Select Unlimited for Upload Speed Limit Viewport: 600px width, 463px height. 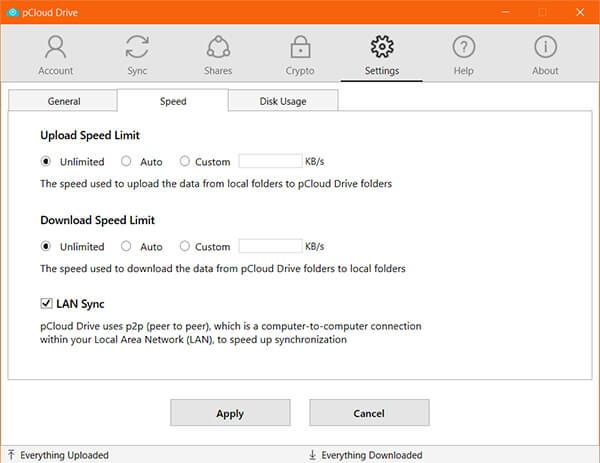[46, 161]
